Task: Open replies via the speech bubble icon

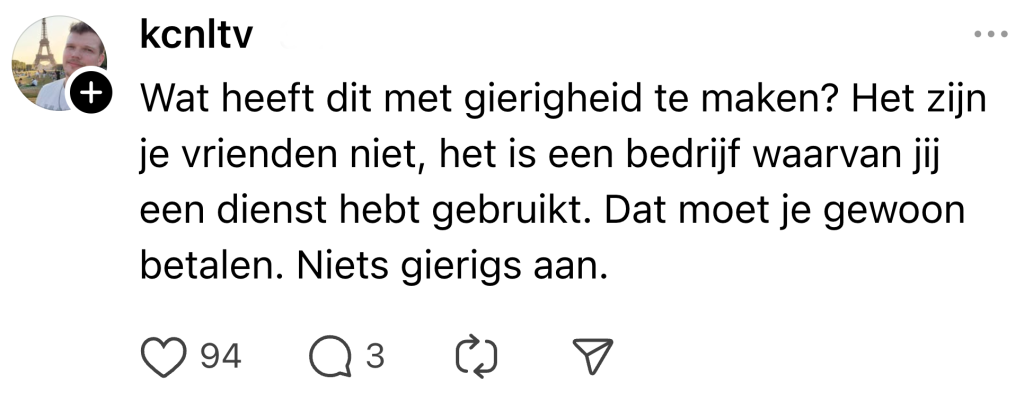Action: (328, 356)
